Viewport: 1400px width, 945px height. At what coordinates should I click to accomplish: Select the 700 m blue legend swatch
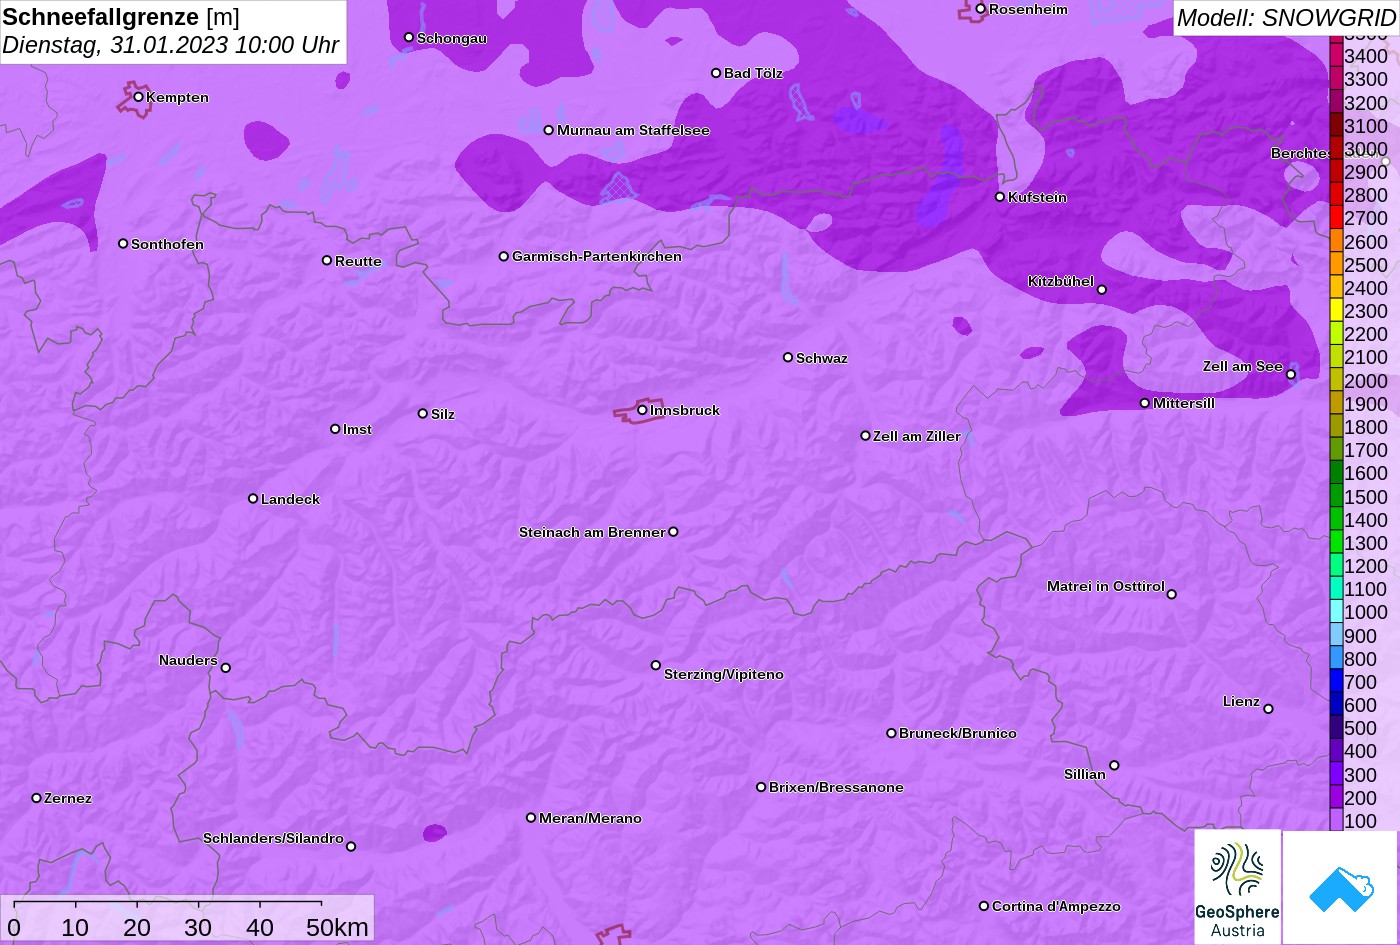[1336, 682]
